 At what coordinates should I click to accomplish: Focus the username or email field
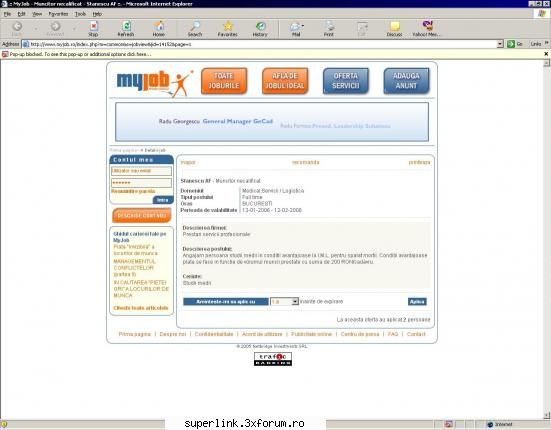(141, 171)
